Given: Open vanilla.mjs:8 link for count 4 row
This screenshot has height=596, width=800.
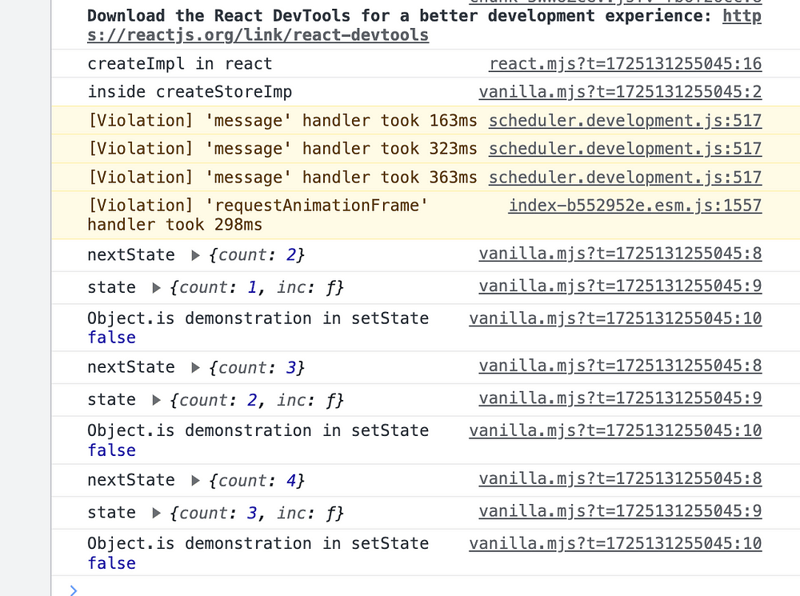Looking at the screenshot, I should [620, 479].
